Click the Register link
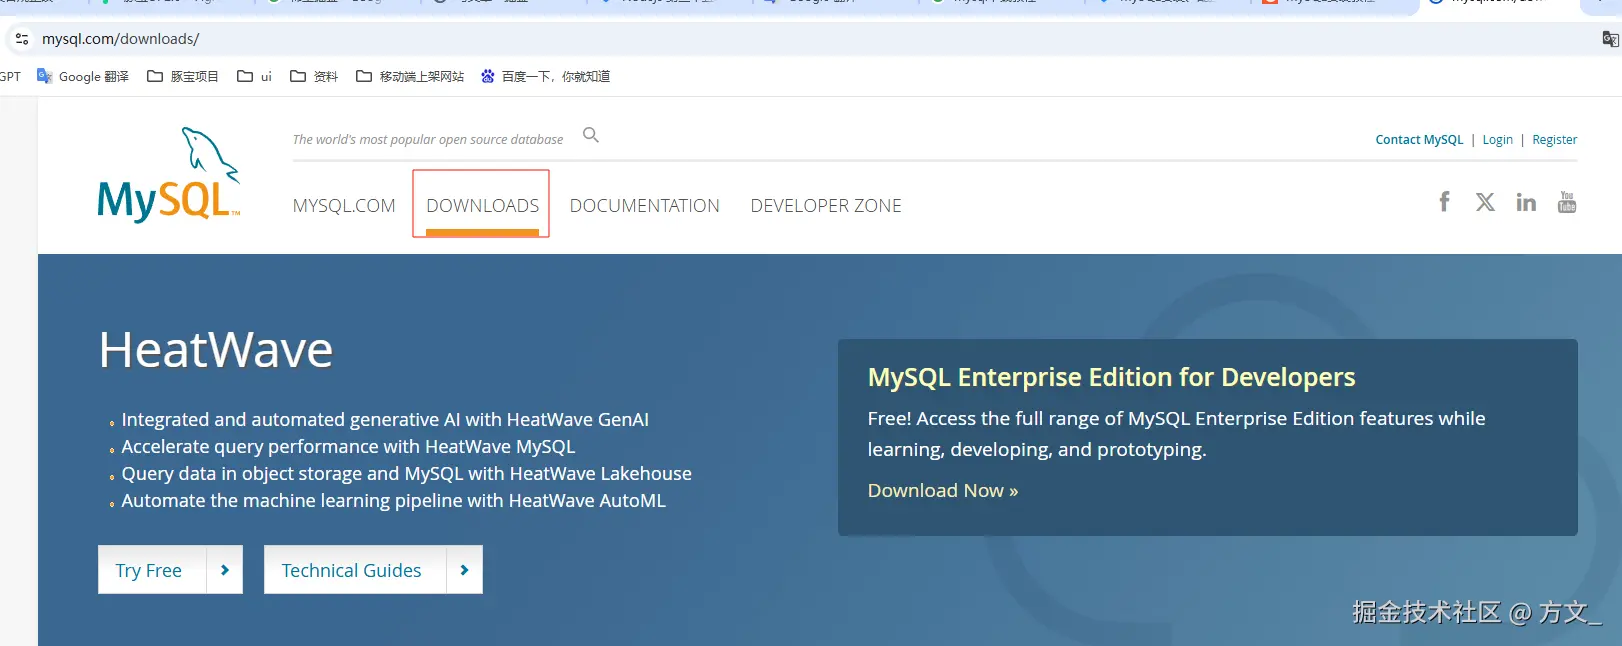1622x646 pixels. click(x=1554, y=140)
